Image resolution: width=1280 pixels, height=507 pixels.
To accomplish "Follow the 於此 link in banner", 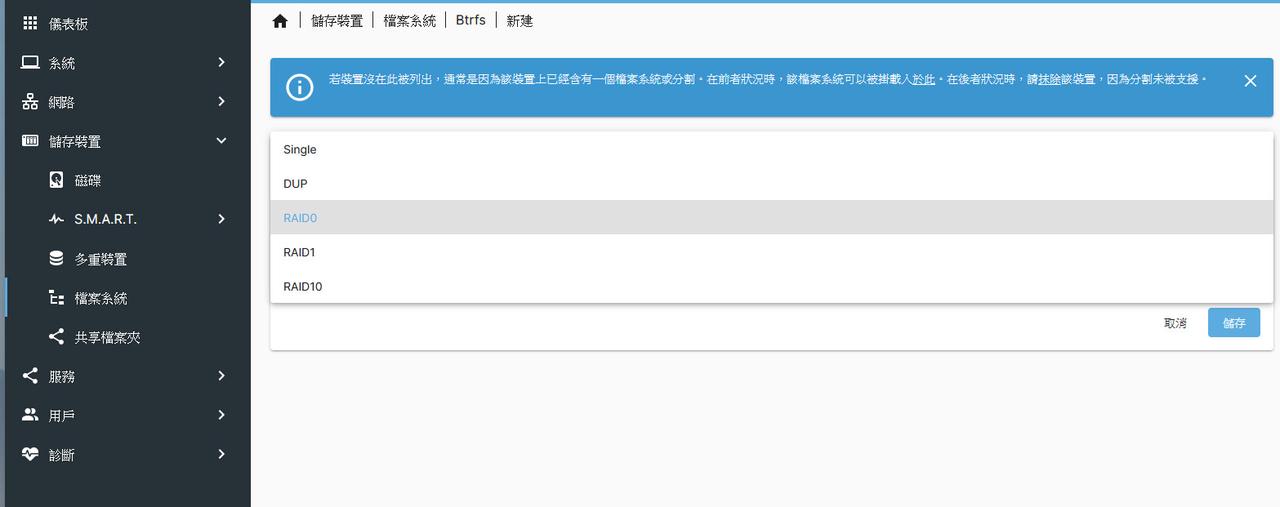I will [923, 79].
